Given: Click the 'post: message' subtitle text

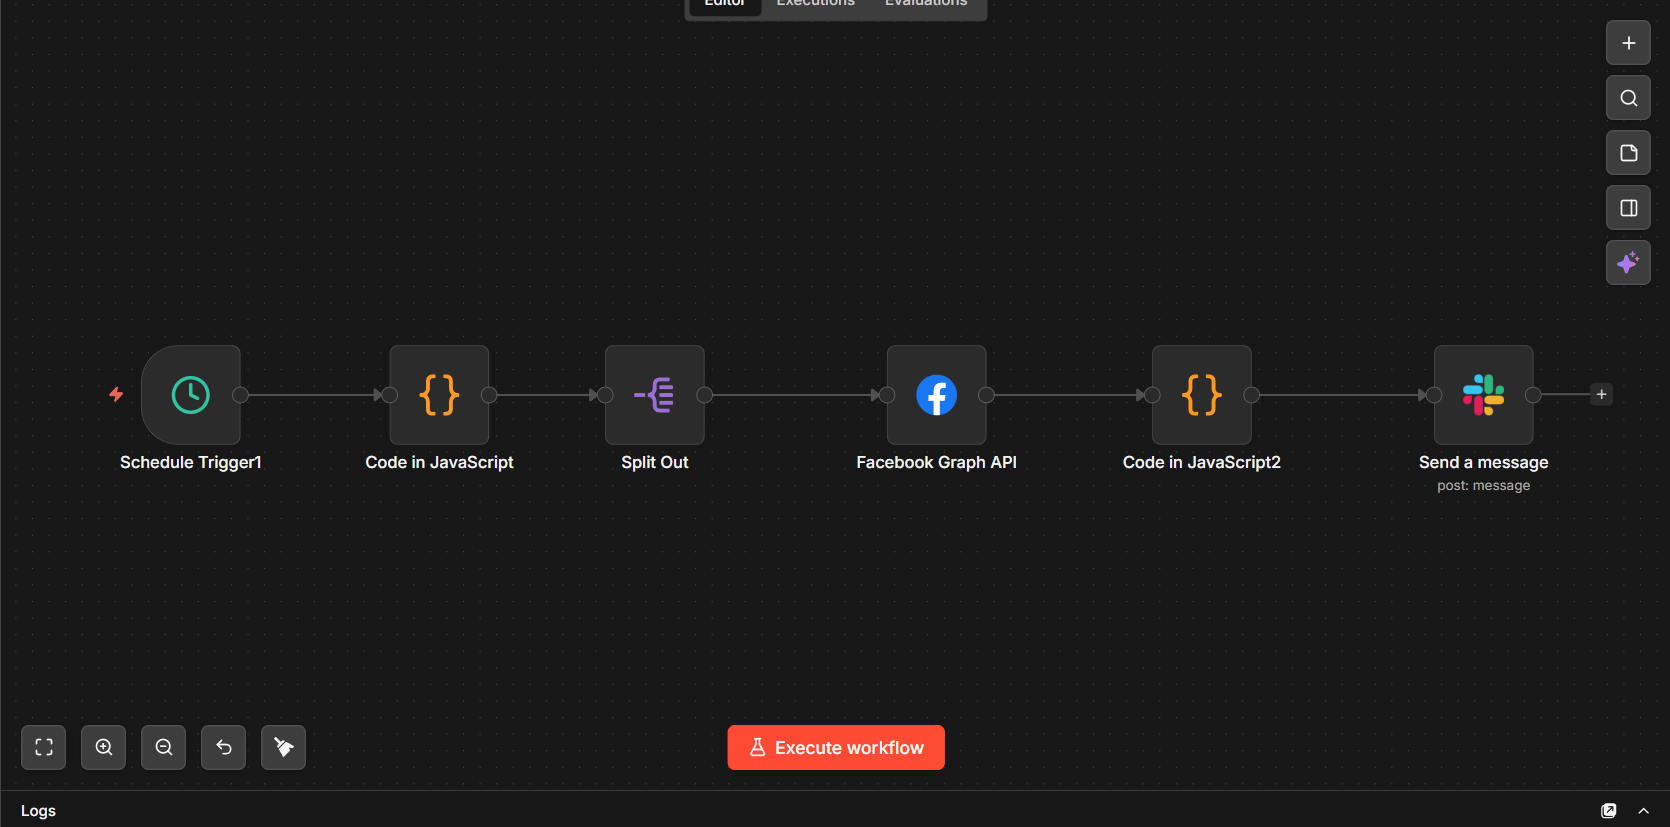Looking at the screenshot, I should click(x=1484, y=486).
